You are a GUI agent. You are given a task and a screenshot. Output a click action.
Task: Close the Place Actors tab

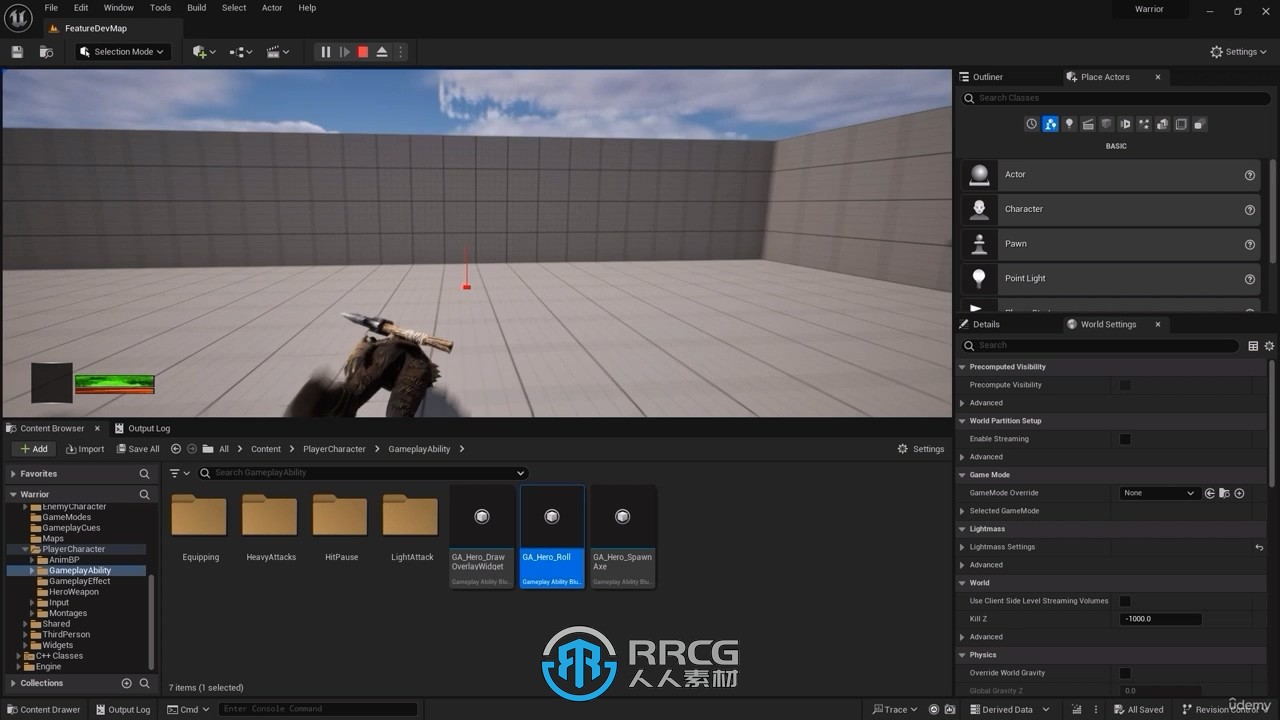pos(1158,77)
